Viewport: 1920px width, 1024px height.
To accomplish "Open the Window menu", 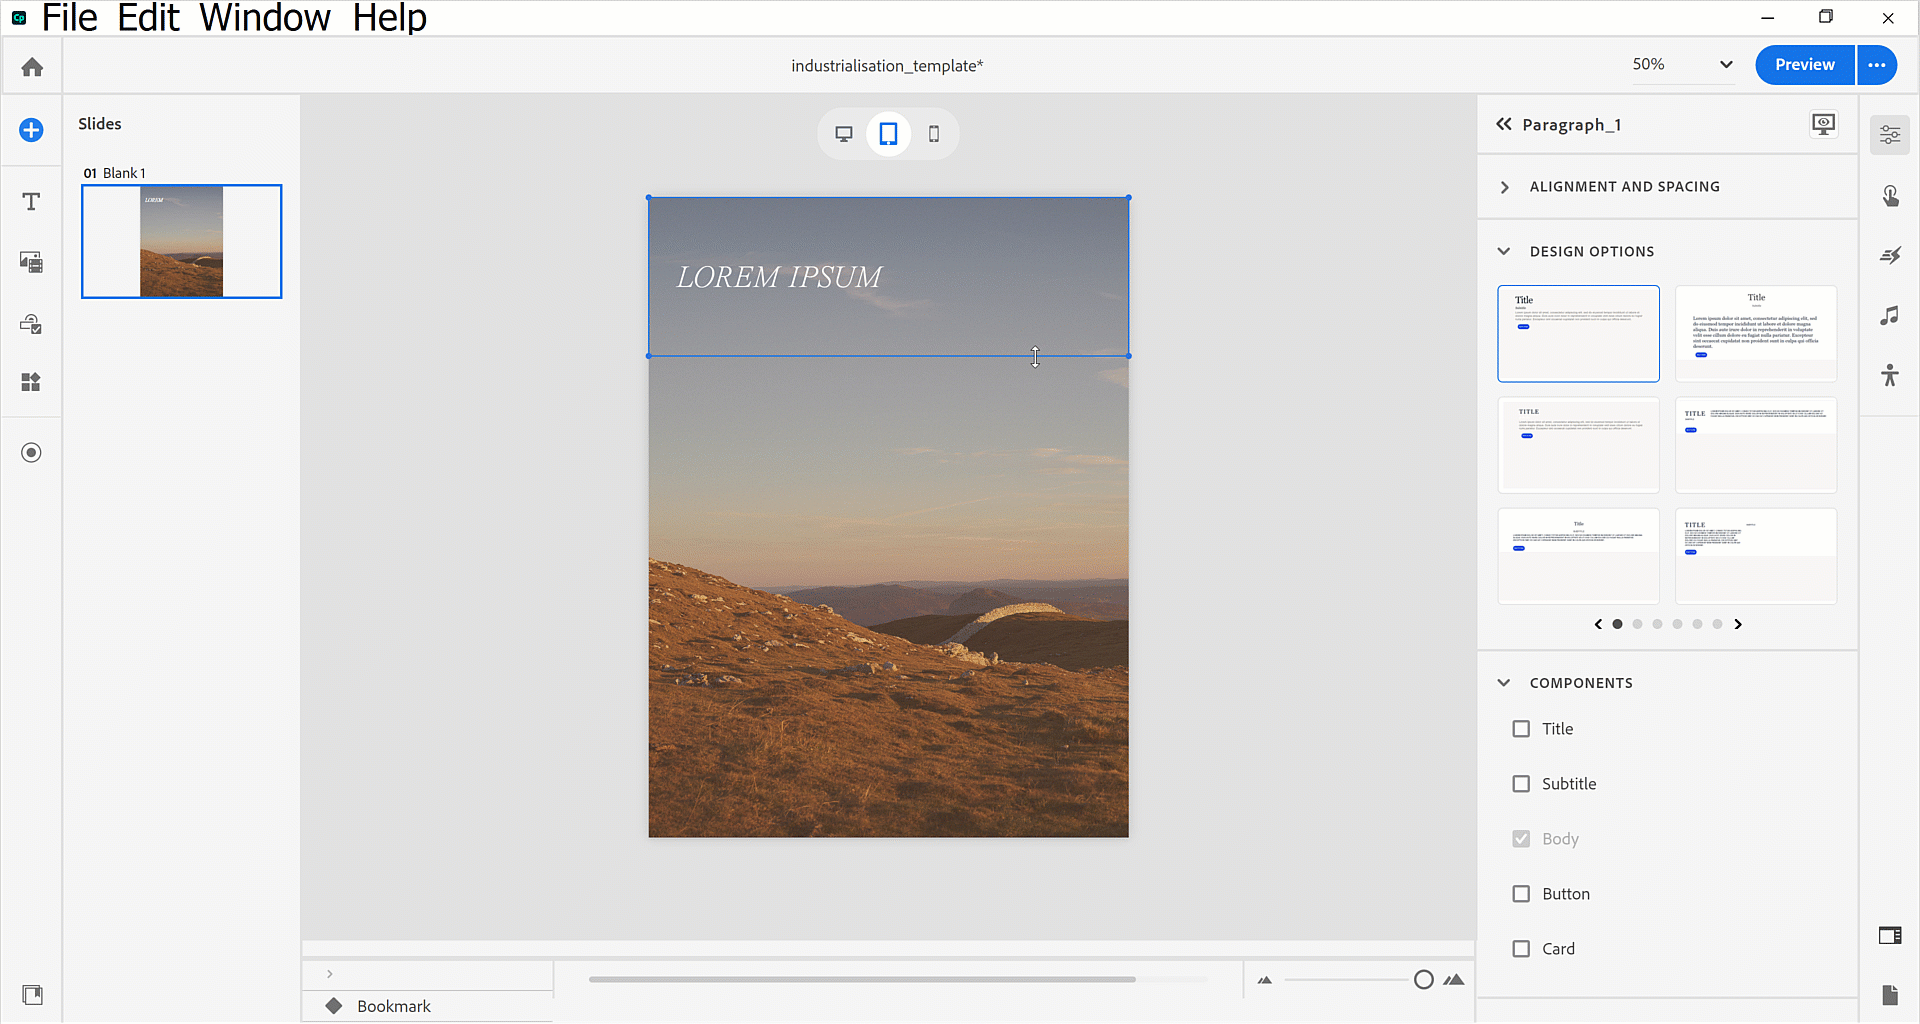I will click(265, 17).
